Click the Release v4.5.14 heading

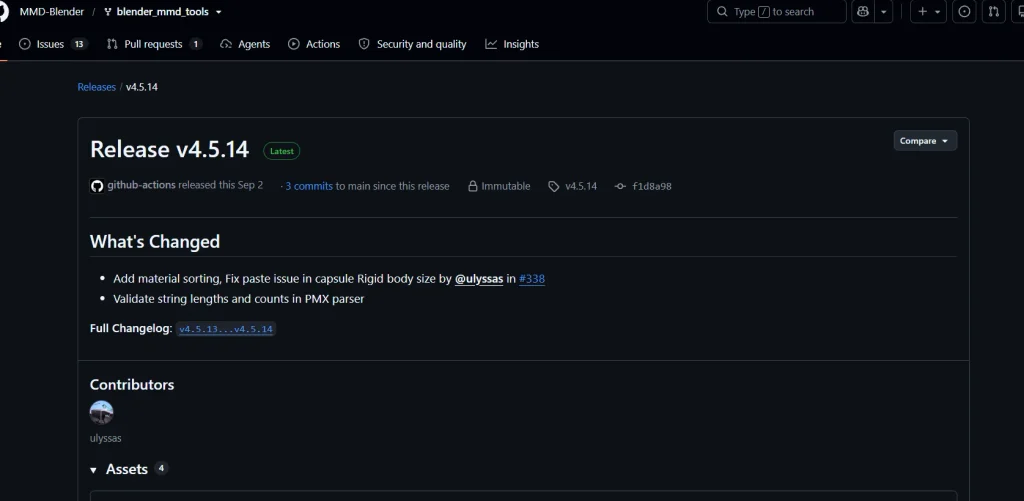pyautogui.click(x=170, y=150)
